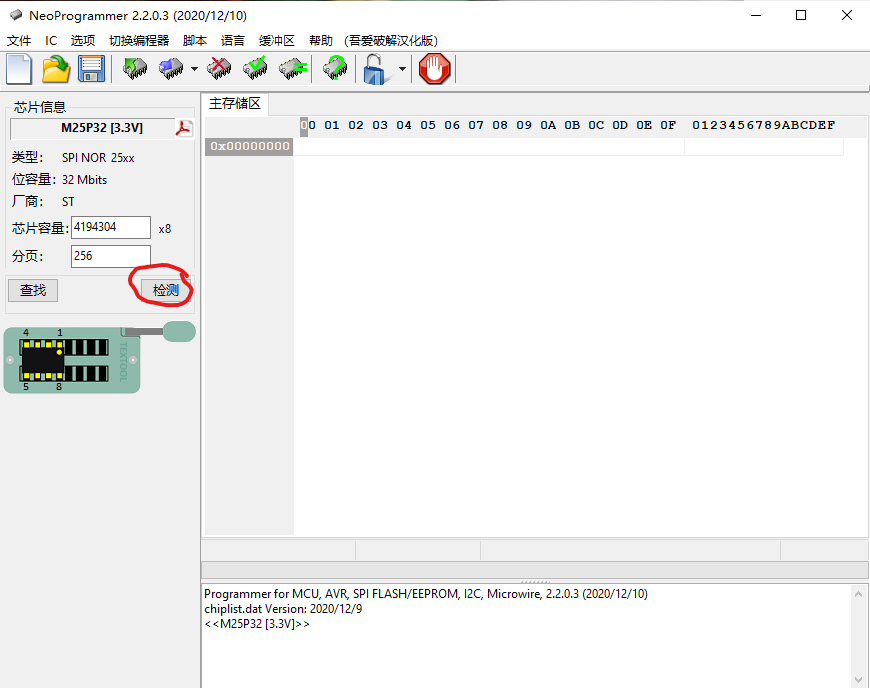Open the 缓冲区 menu
This screenshot has height=688, width=870.
(x=276, y=41)
